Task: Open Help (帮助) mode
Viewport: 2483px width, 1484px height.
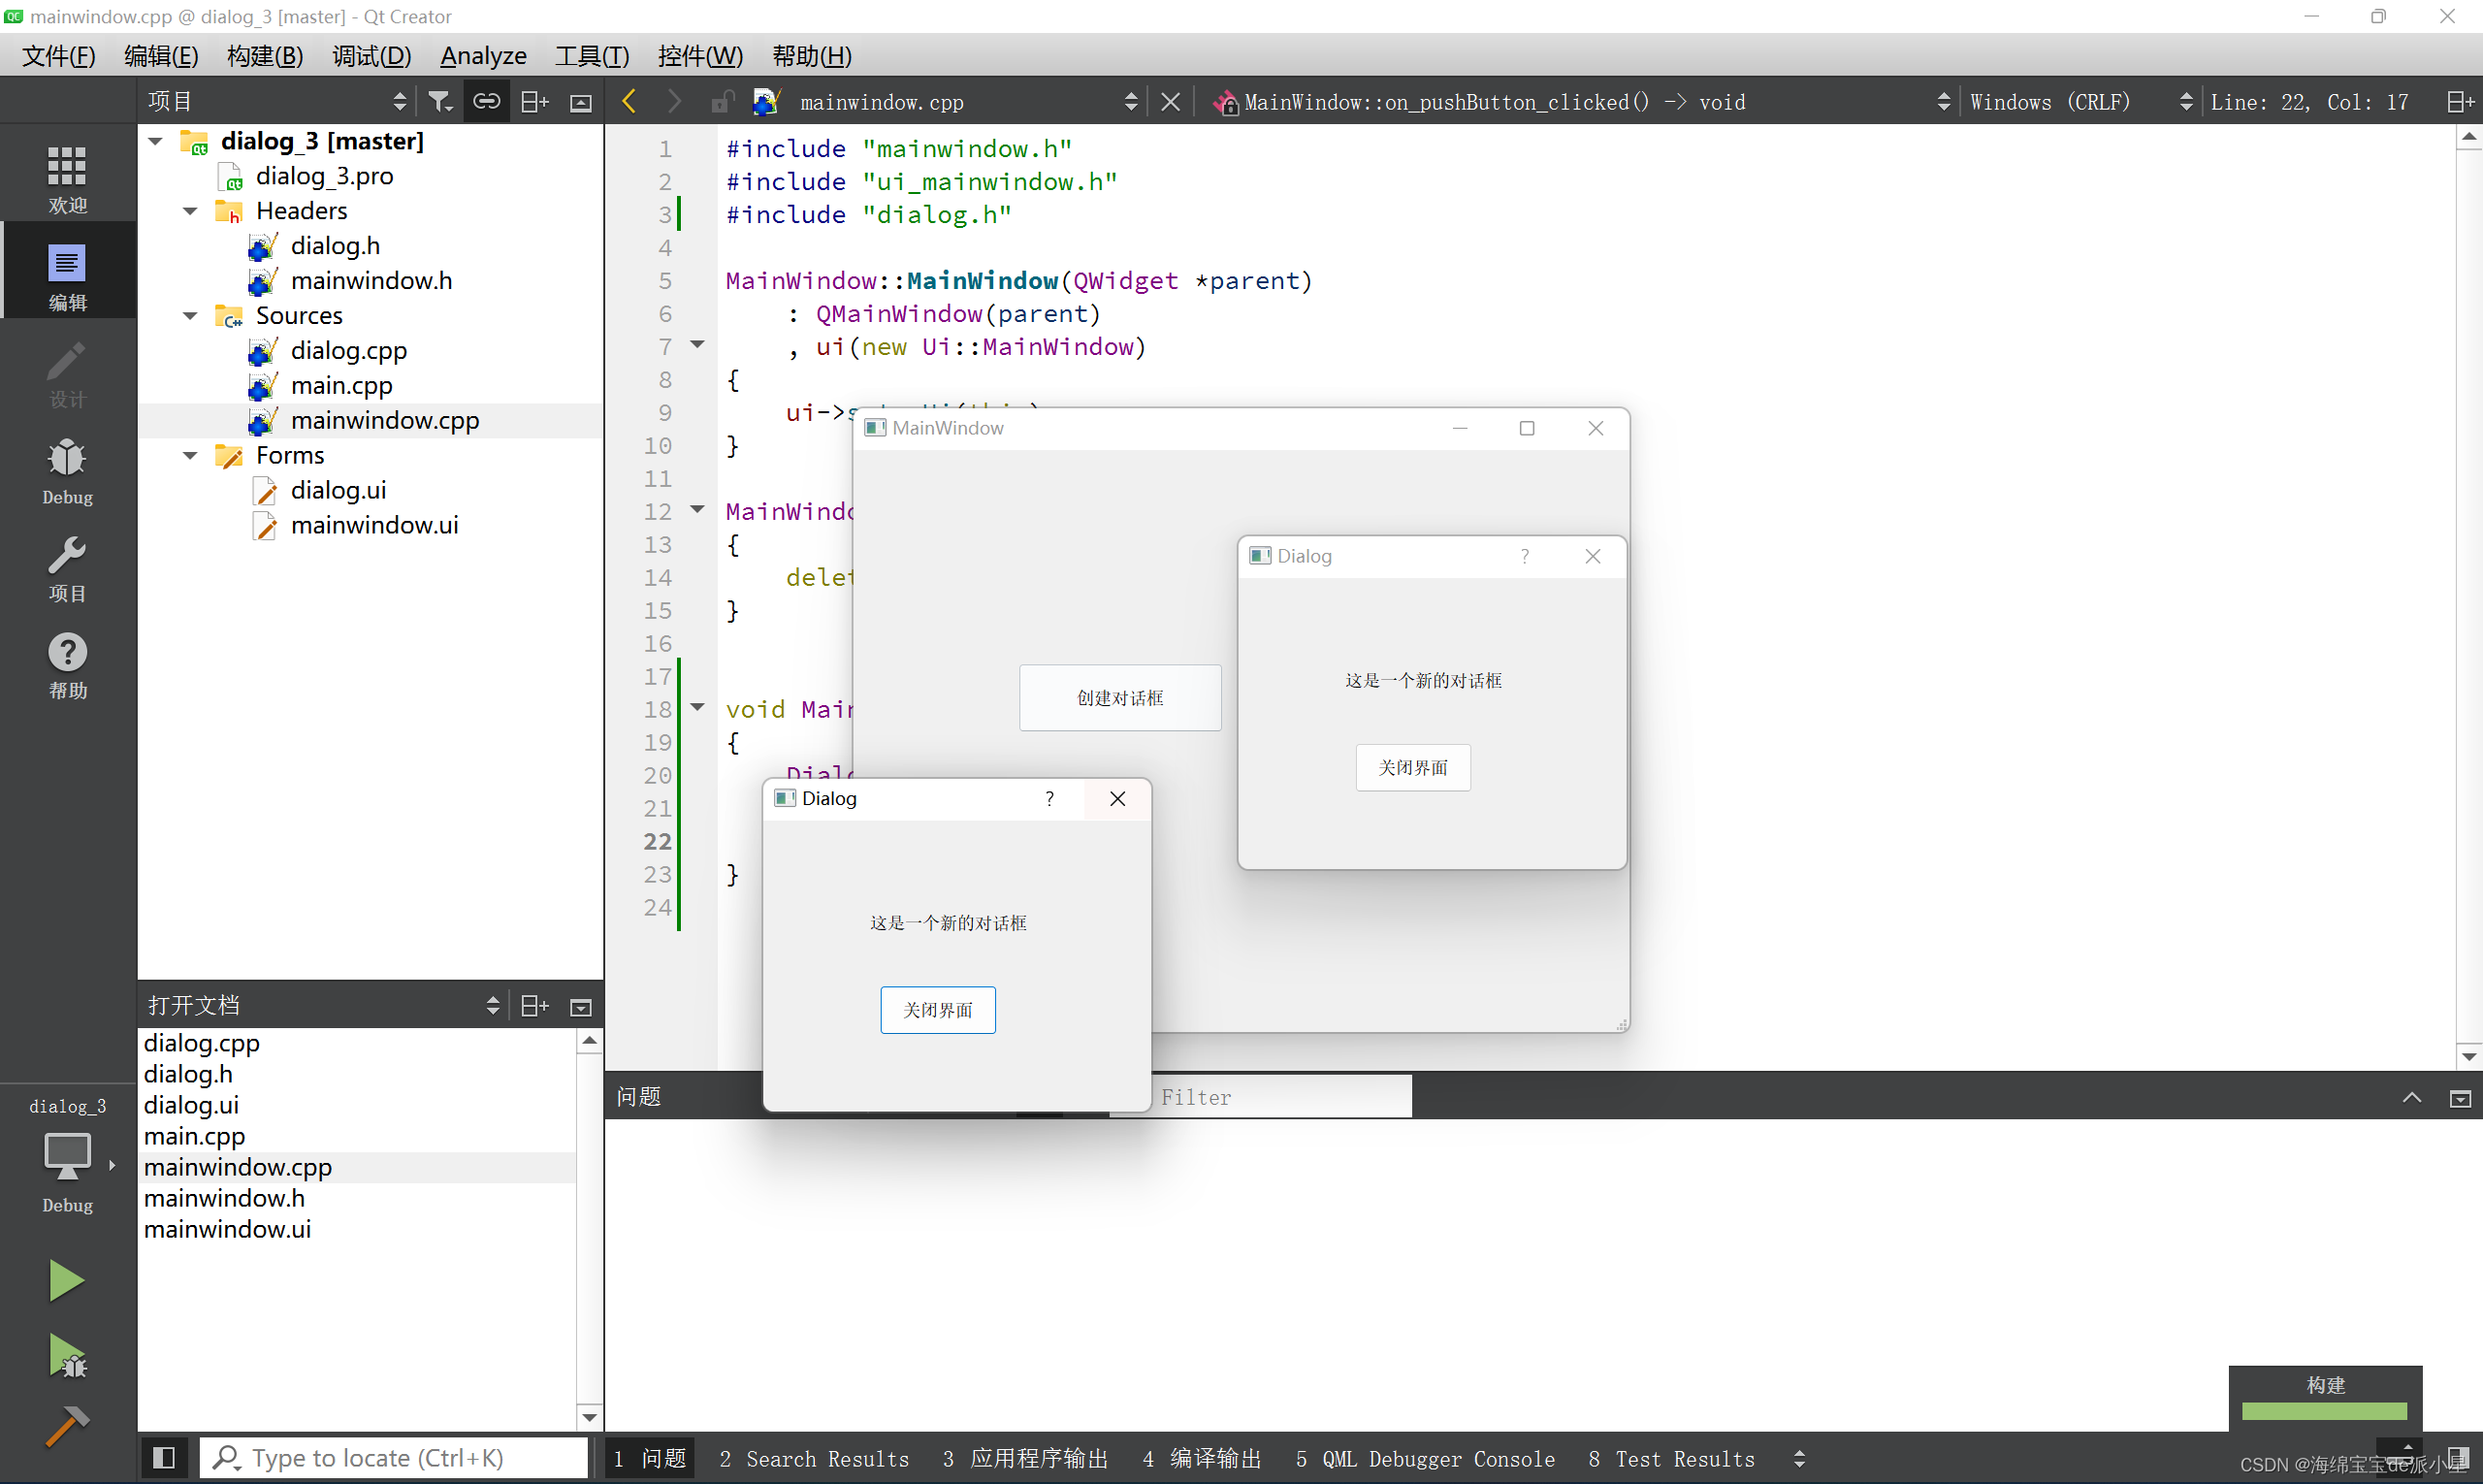Action: (67, 665)
